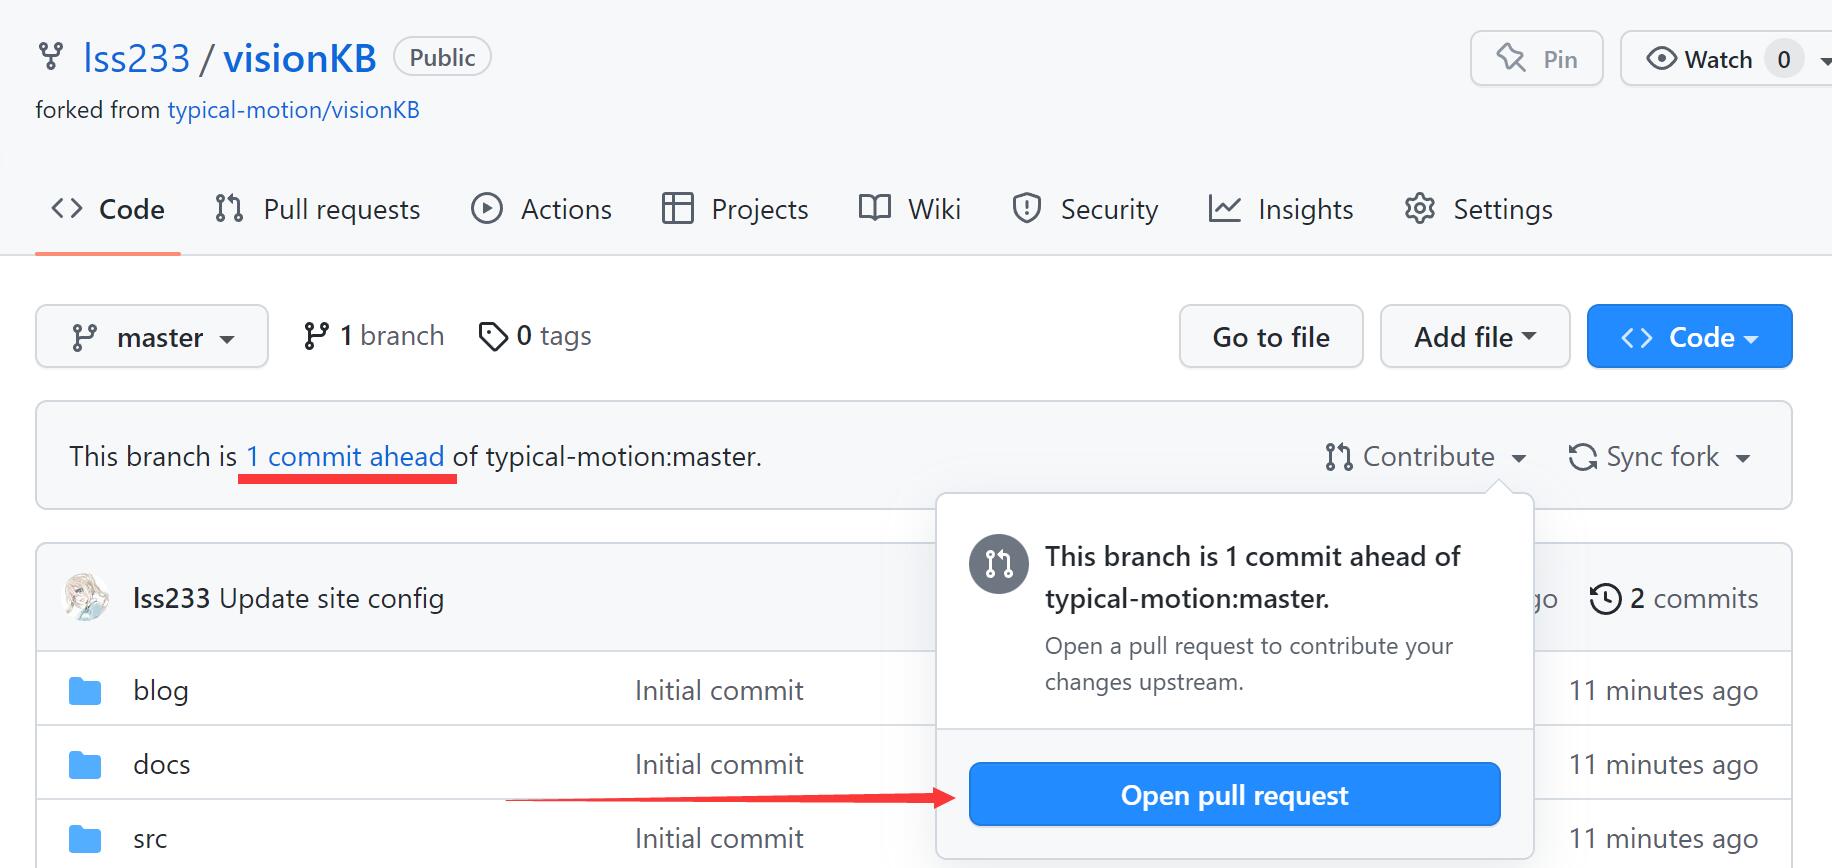1832x868 pixels.
Task: Open the lss233 commit author link
Action: (171, 598)
